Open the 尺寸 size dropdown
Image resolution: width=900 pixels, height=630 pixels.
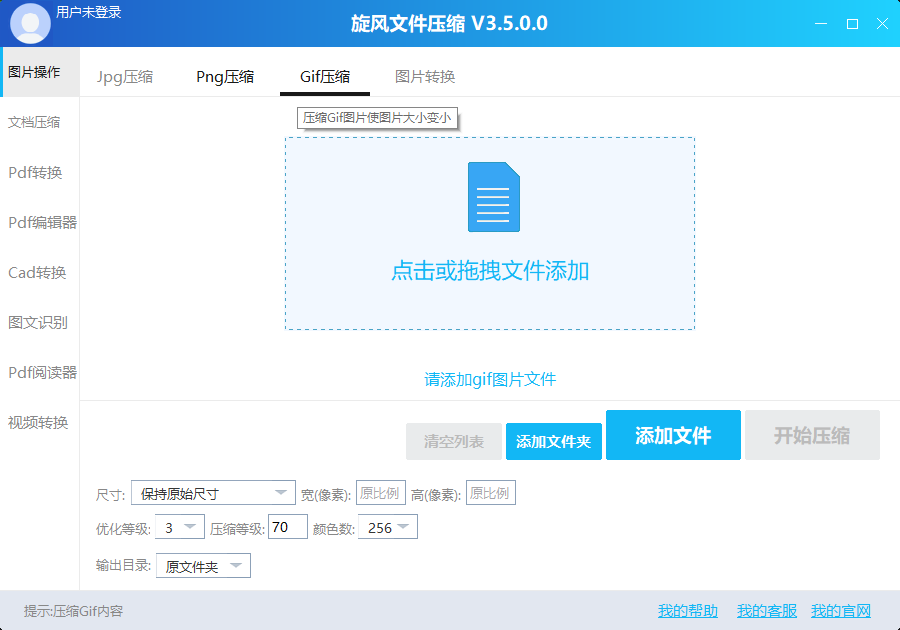pyautogui.click(x=213, y=493)
